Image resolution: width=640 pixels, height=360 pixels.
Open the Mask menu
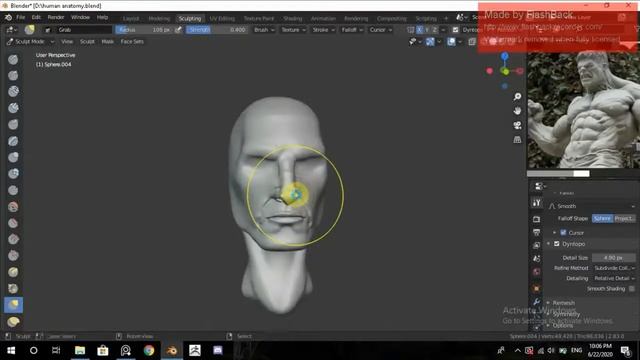click(107, 42)
